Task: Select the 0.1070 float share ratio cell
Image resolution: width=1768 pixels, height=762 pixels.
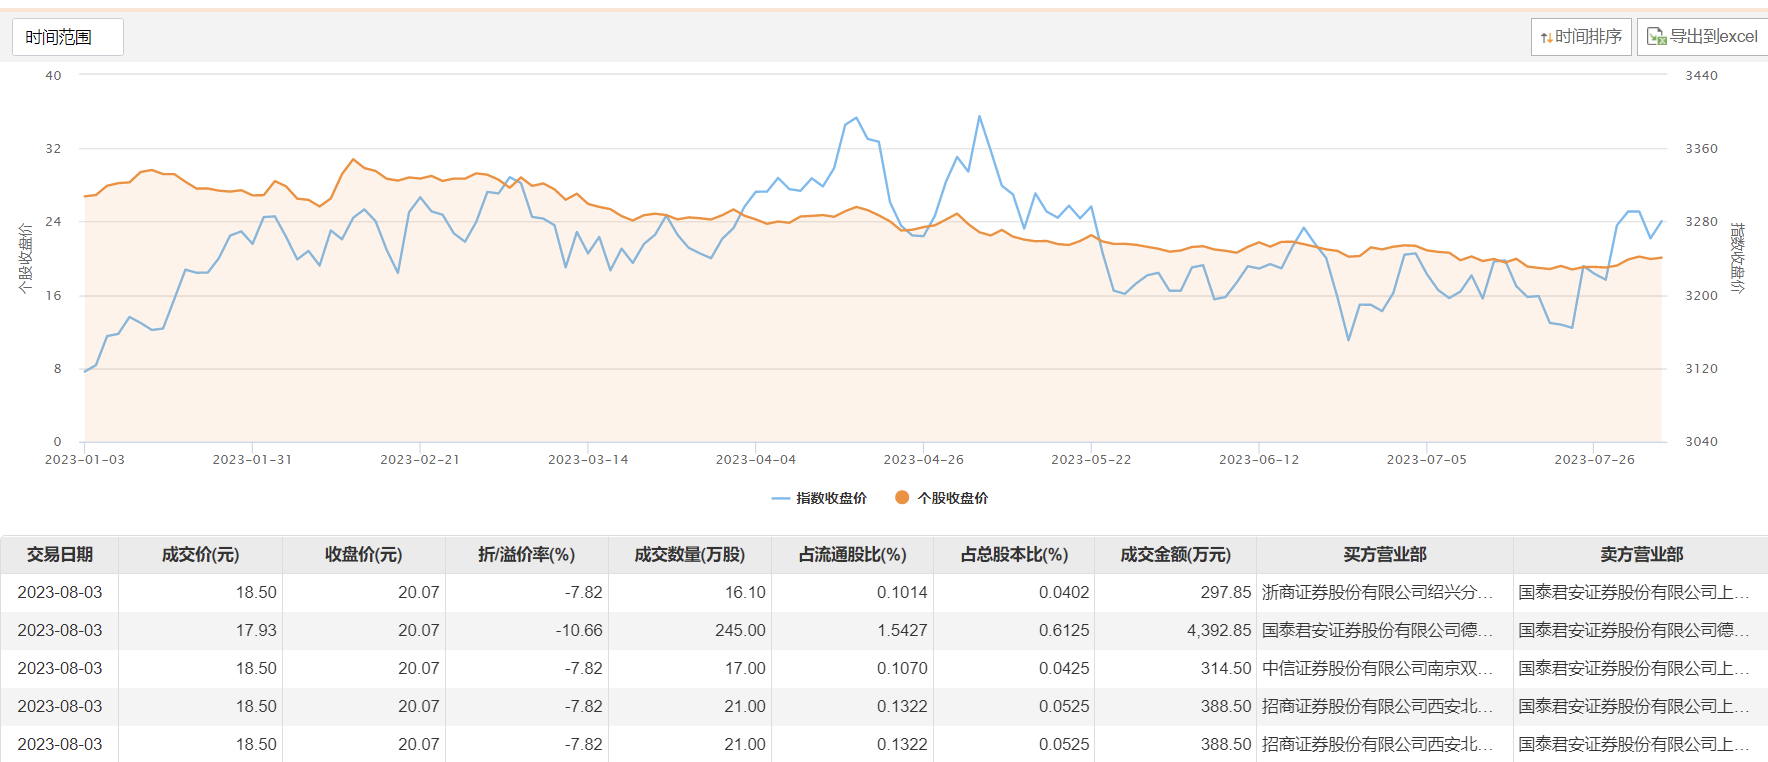Action: (x=853, y=668)
